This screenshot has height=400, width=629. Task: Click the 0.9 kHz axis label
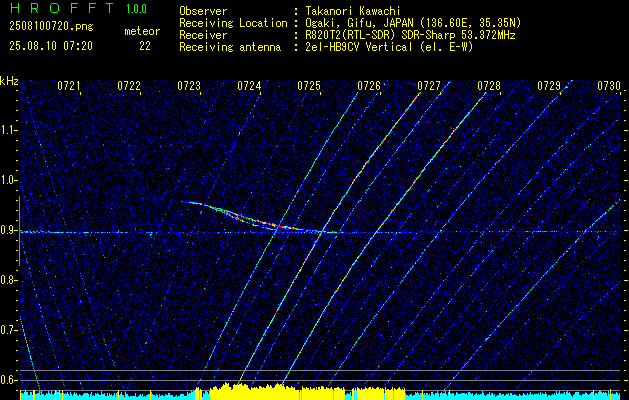8,230
